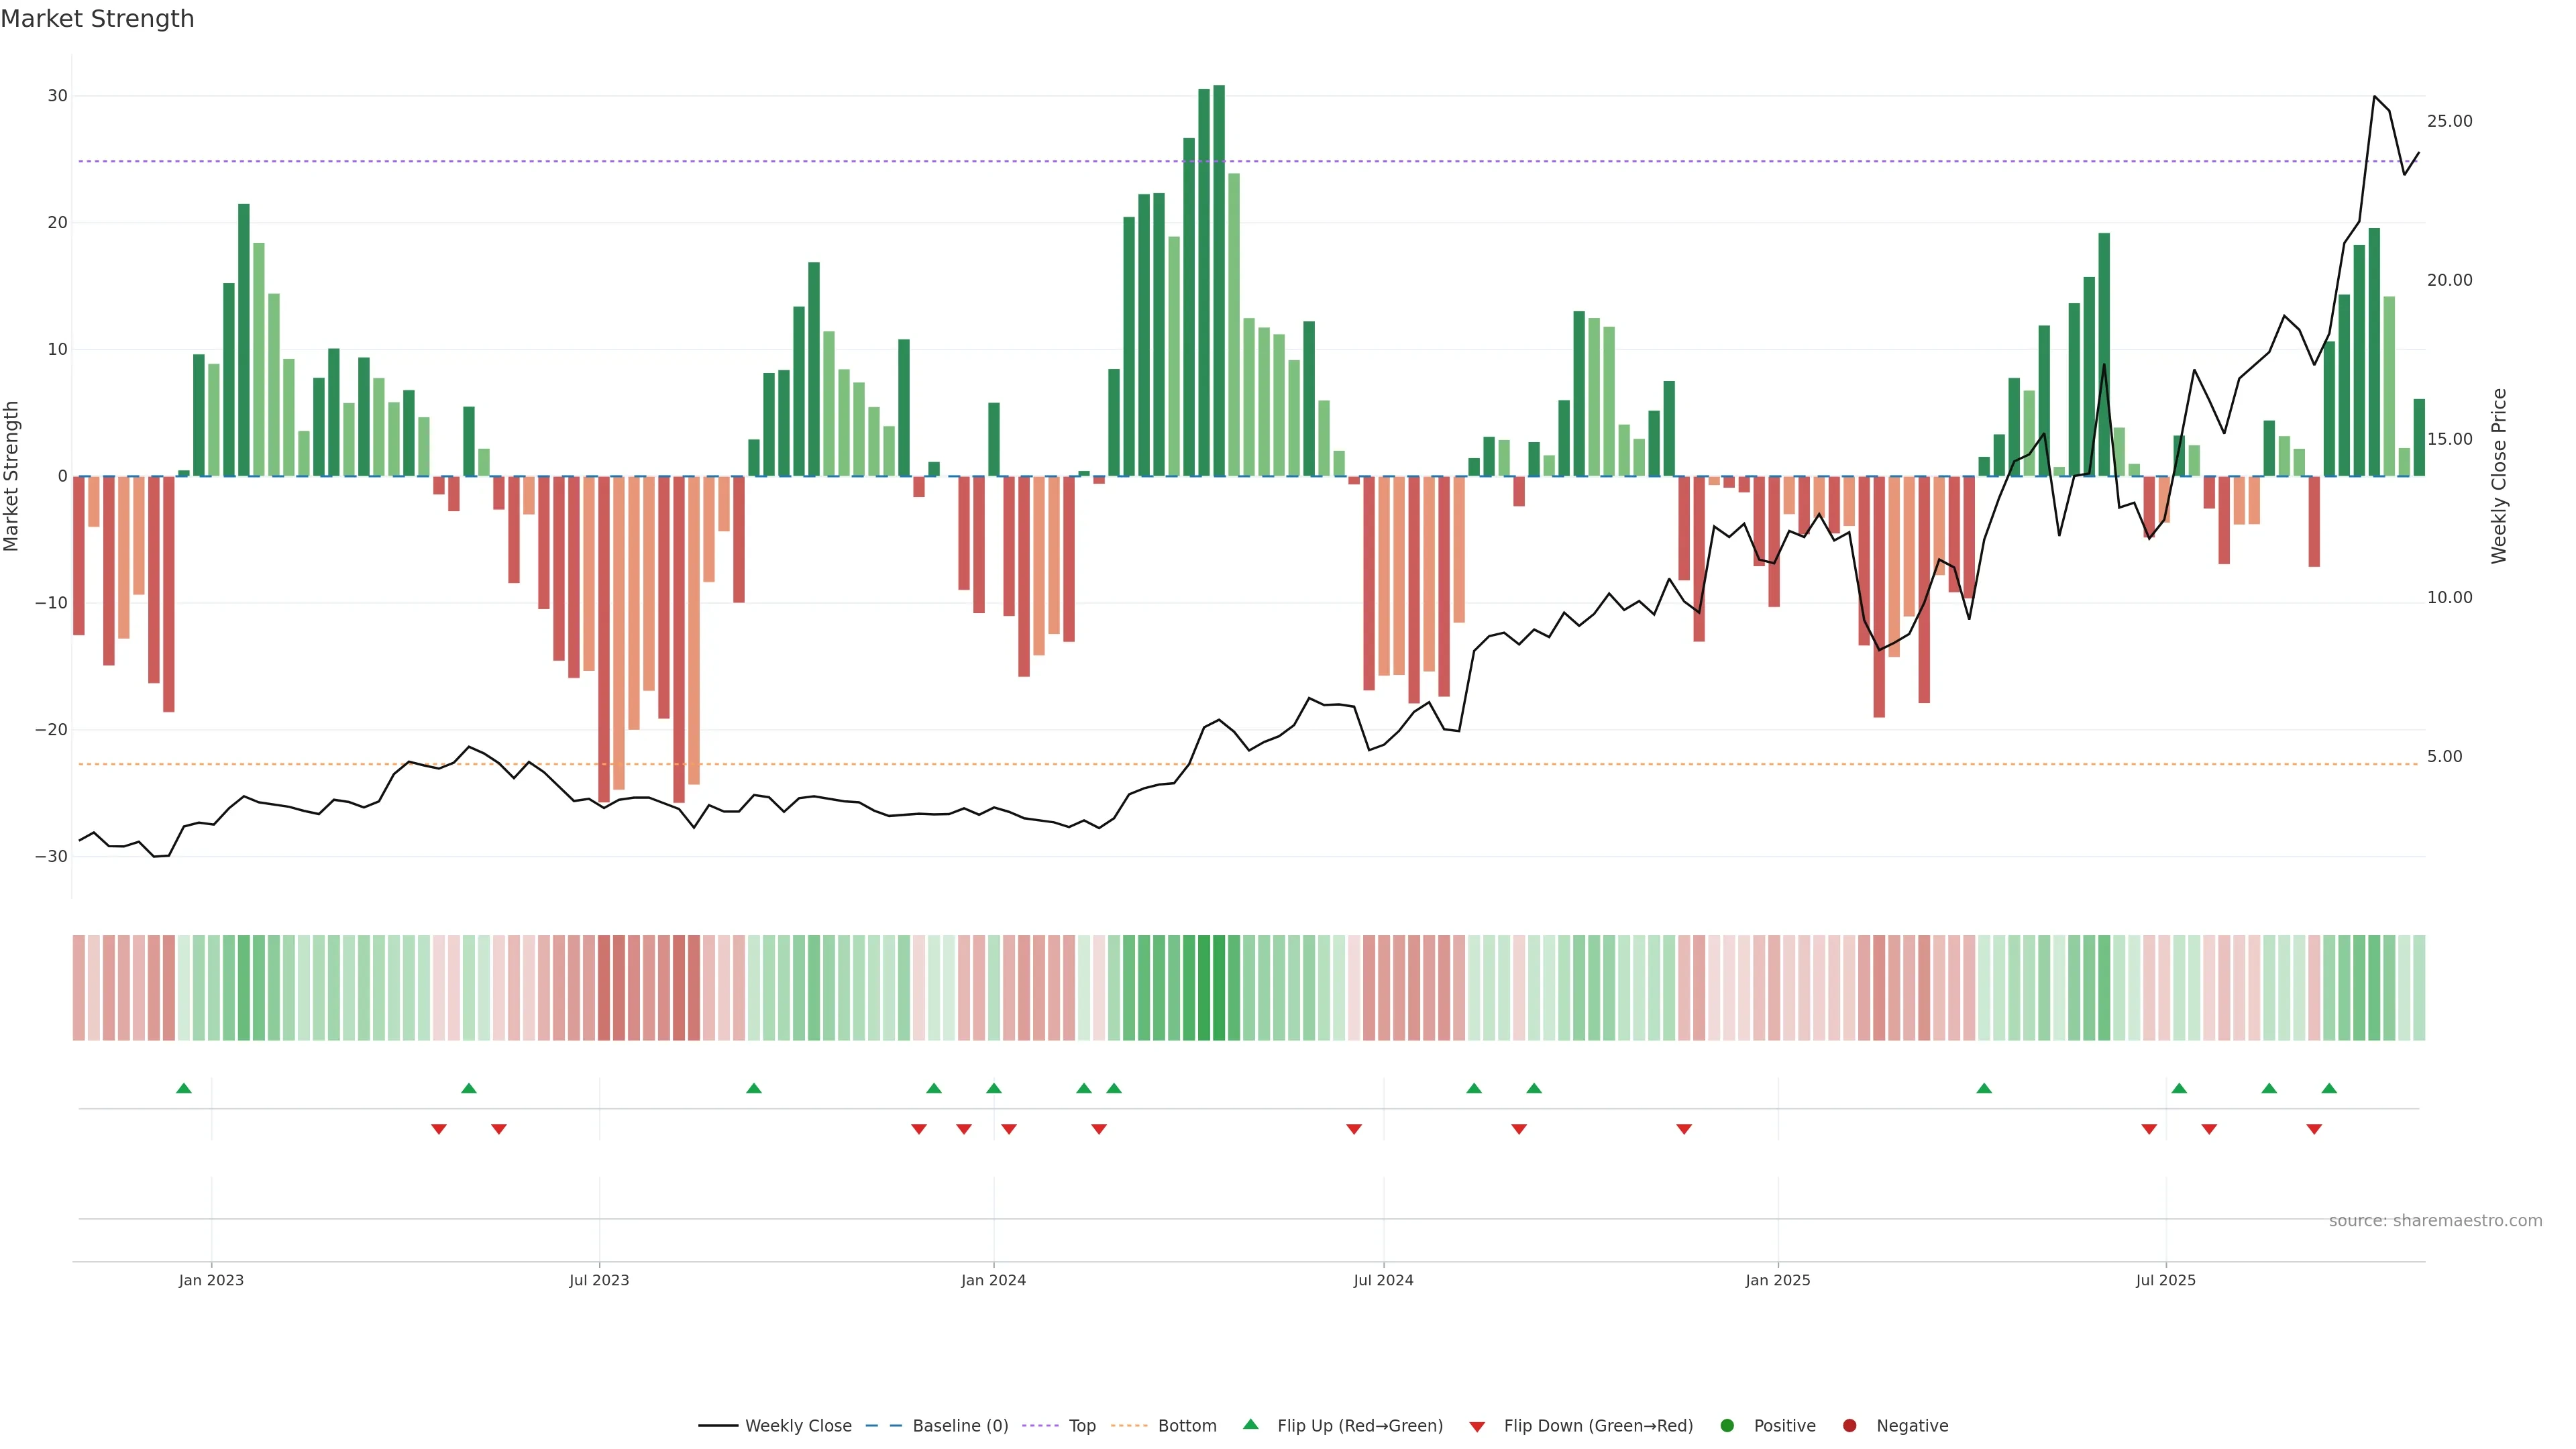The image size is (2576, 1449).
Task: Click the latest green flip-up triangle marker
Action: coord(2329,1088)
